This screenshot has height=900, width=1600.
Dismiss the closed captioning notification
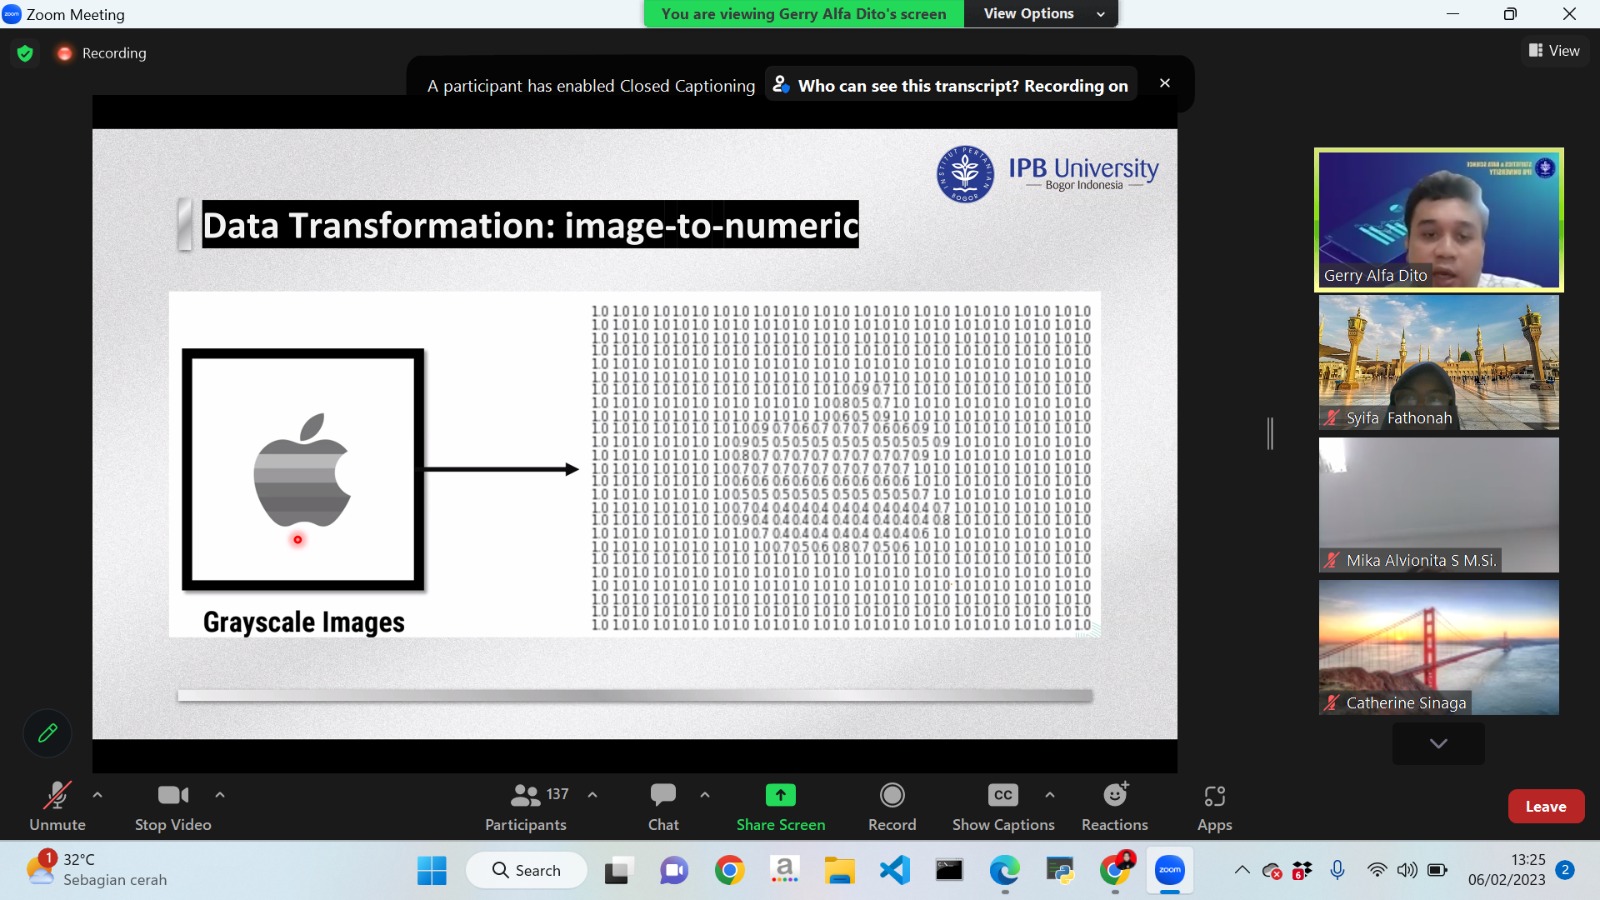(1165, 84)
